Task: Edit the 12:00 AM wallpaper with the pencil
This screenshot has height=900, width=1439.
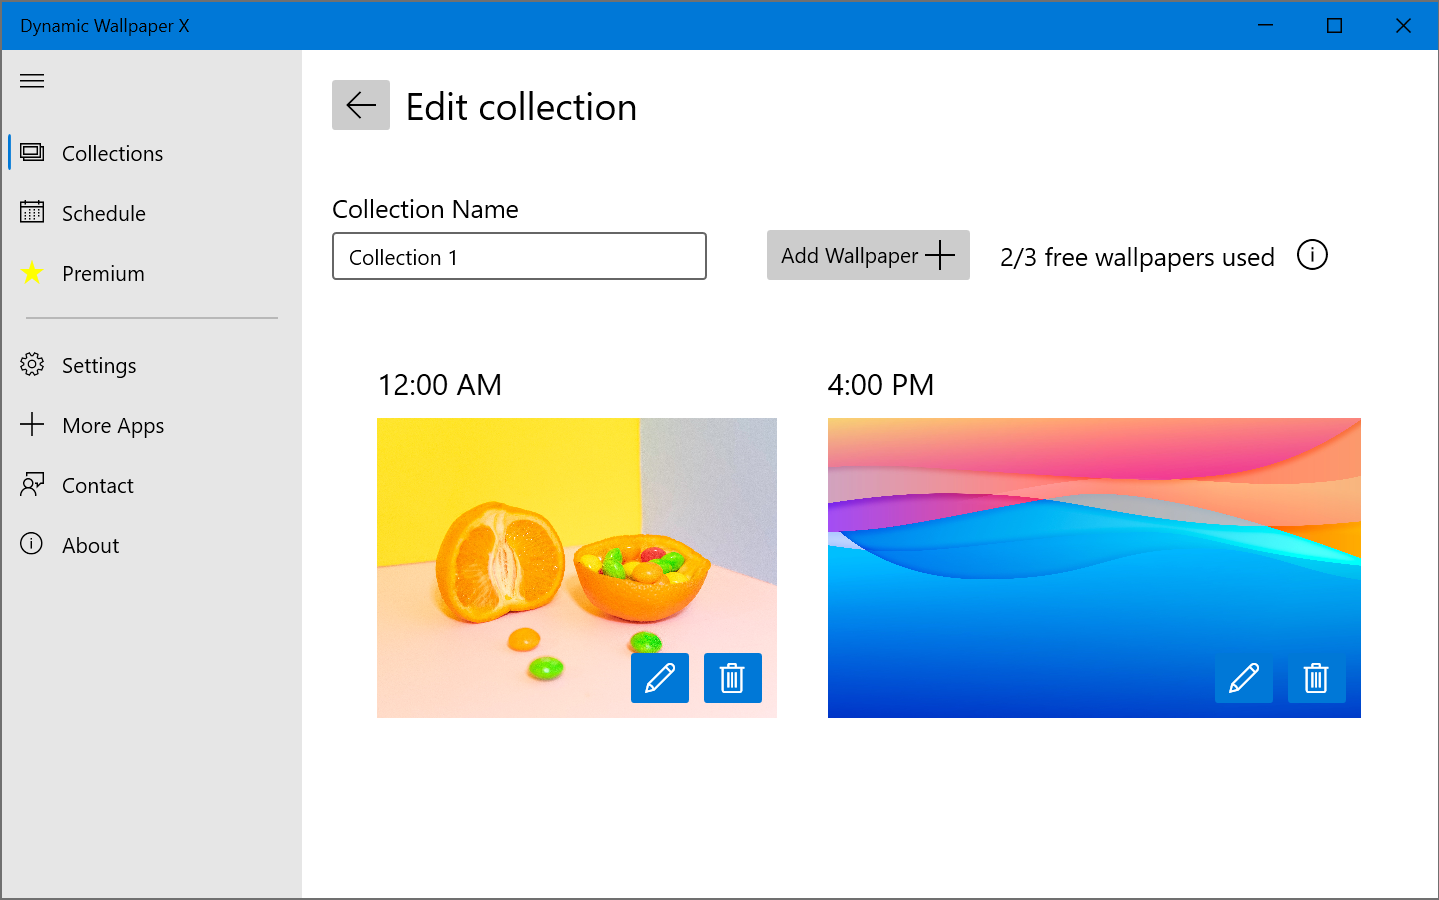Action: pyautogui.click(x=659, y=678)
